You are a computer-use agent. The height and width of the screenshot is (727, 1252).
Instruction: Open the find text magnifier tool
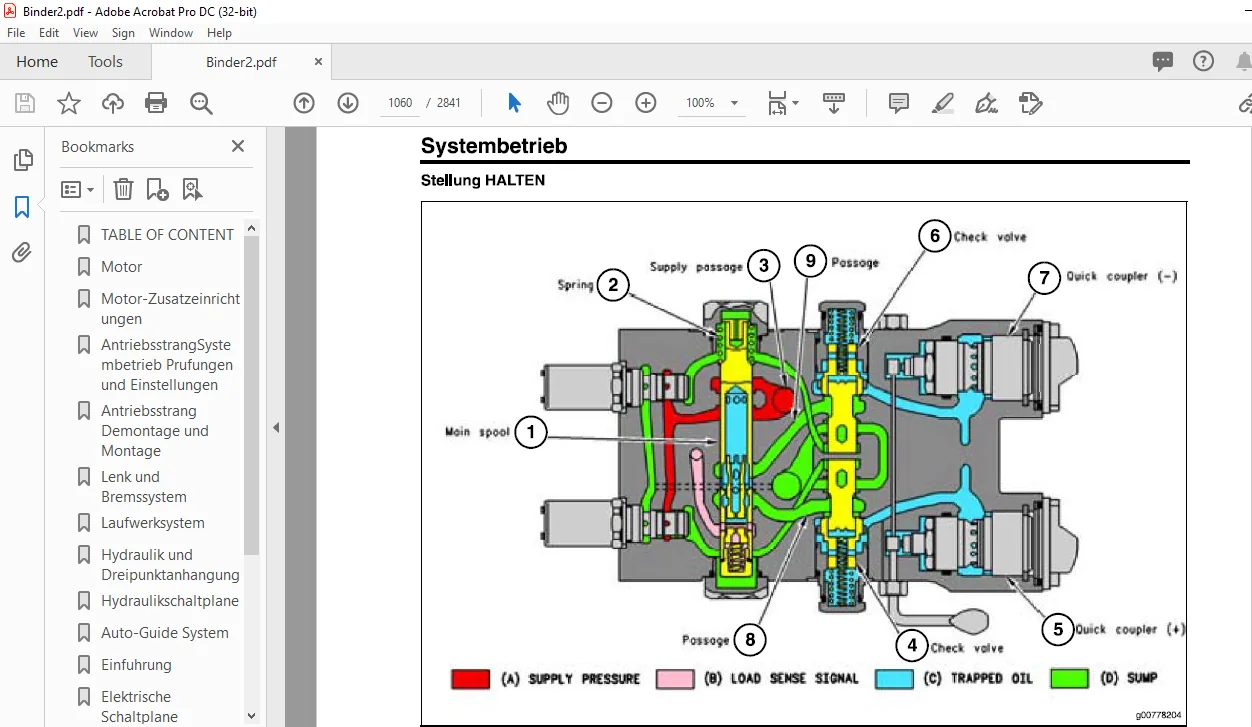[201, 103]
